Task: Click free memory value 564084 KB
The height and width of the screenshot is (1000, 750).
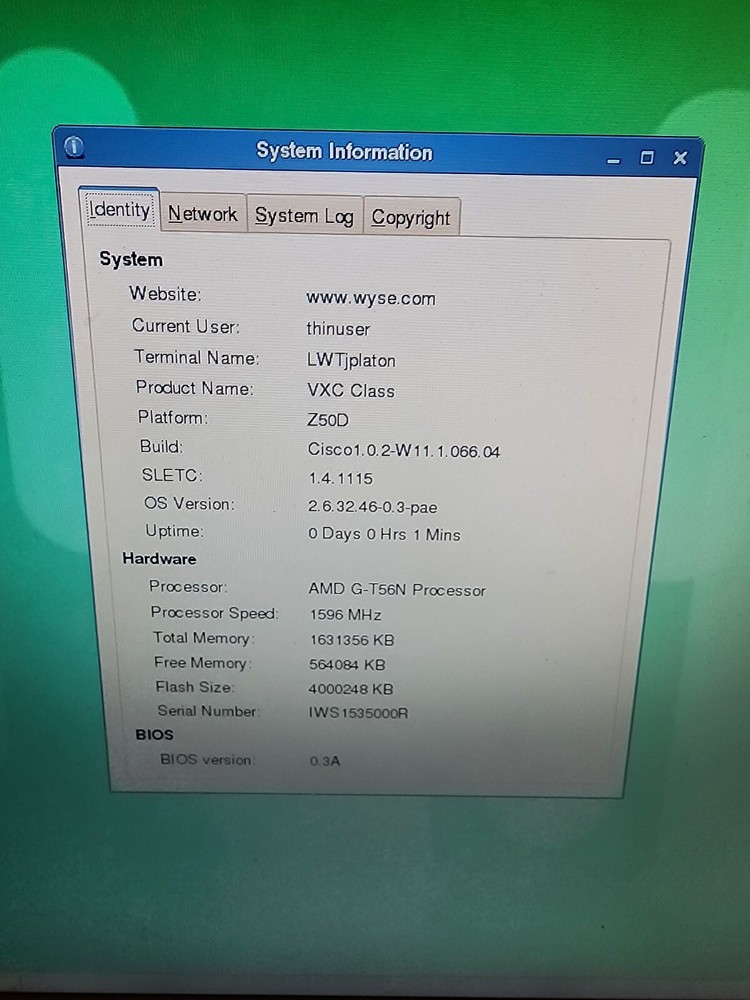Action: click(347, 665)
